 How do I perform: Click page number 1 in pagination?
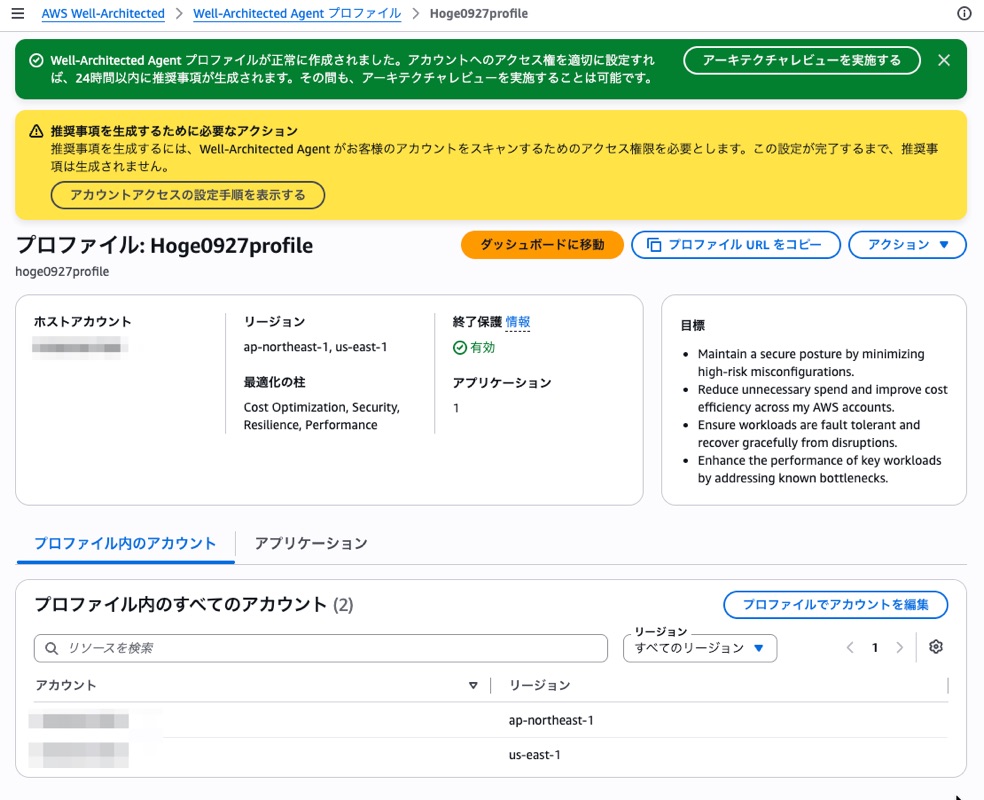(875, 648)
